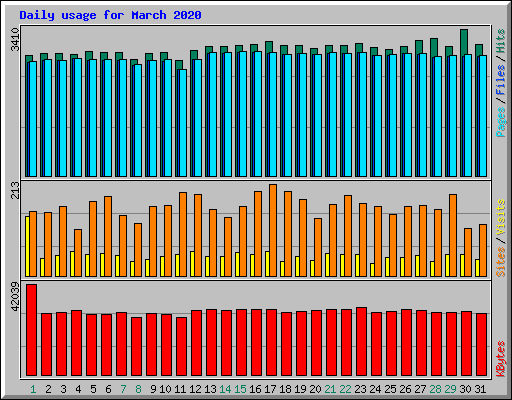
Task: Select day '30' on the x-axis
Action: (465, 389)
